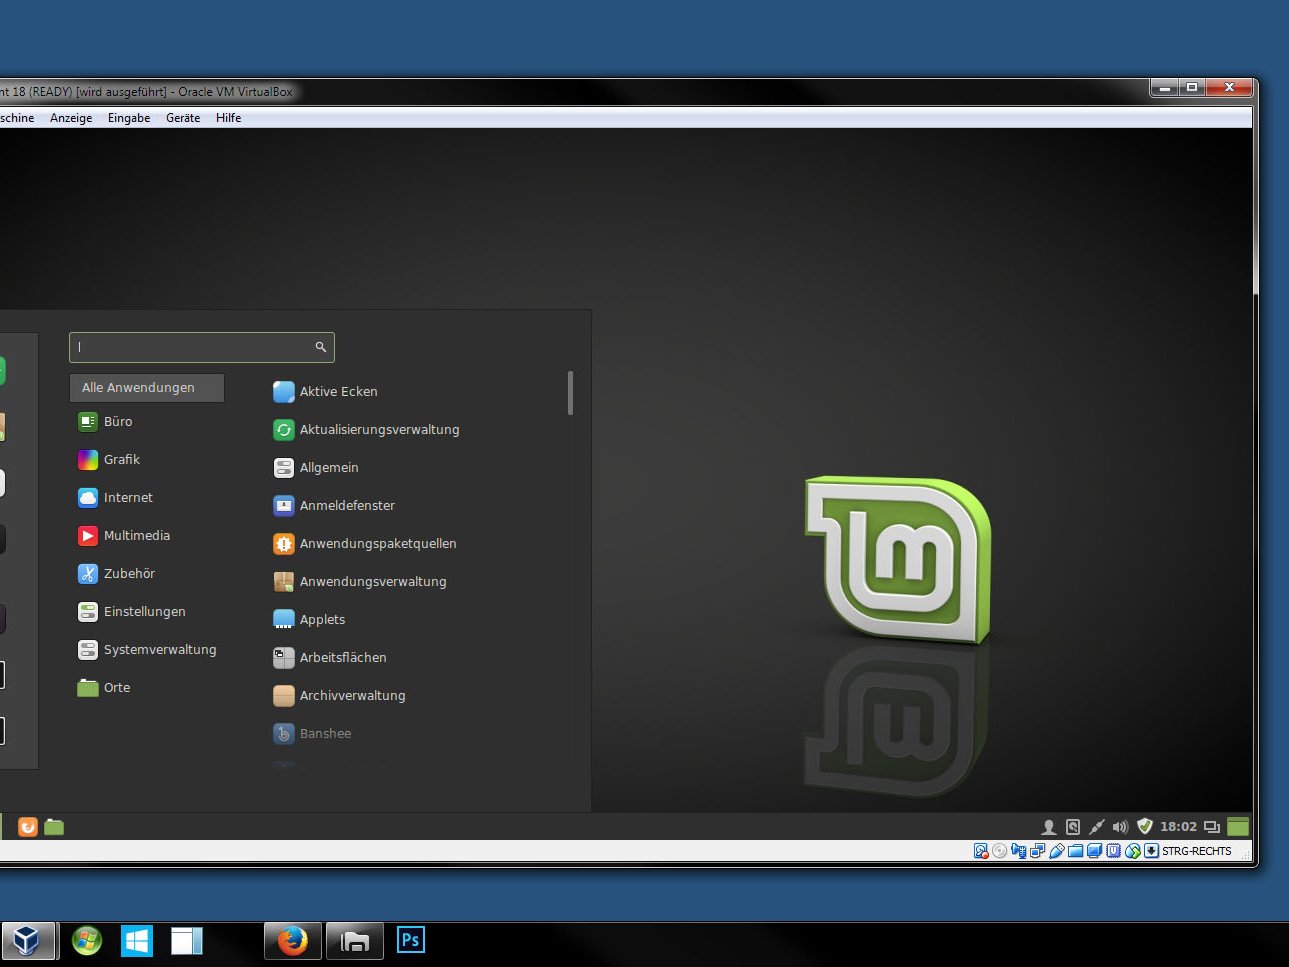Open the Geräte menu in VirtualBox

183,118
